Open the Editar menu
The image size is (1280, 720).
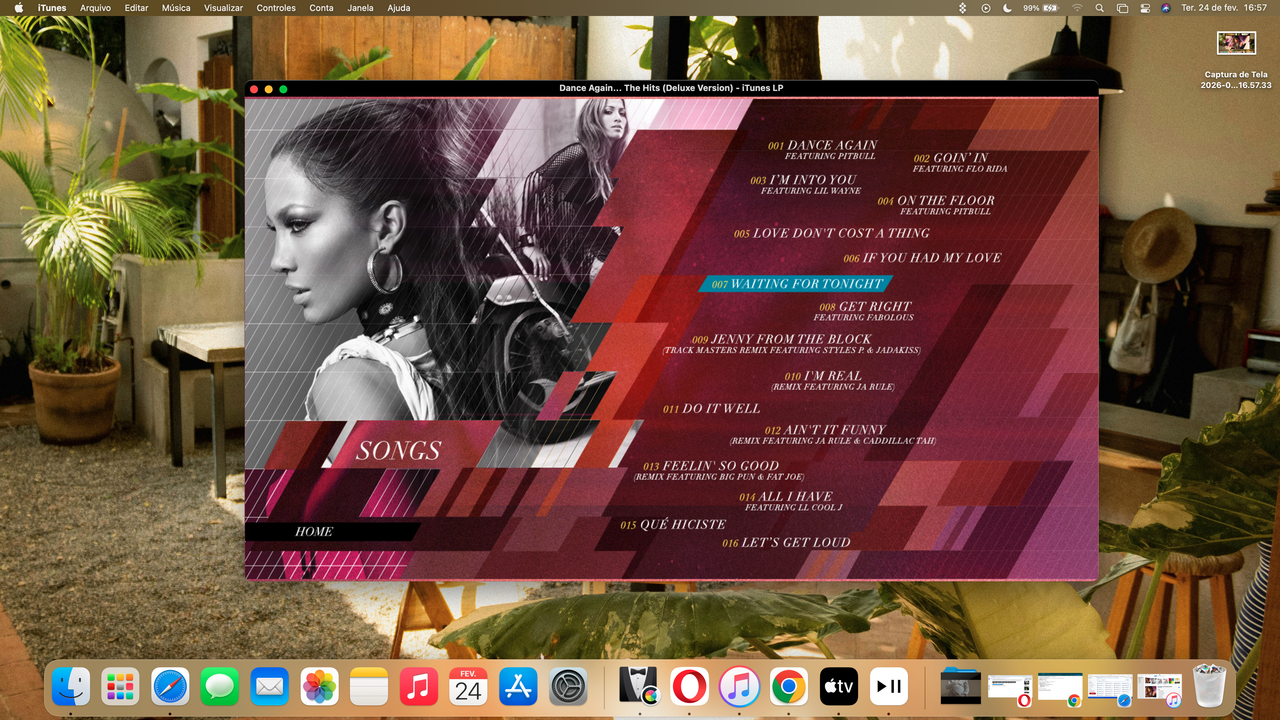pos(136,8)
